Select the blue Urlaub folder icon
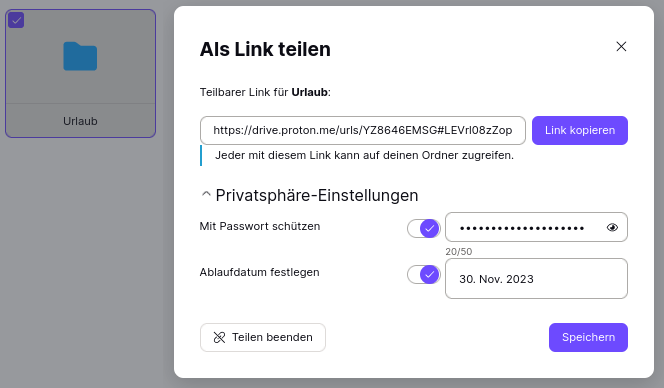Viewport: 664px width, 388px height. [80, 56]
